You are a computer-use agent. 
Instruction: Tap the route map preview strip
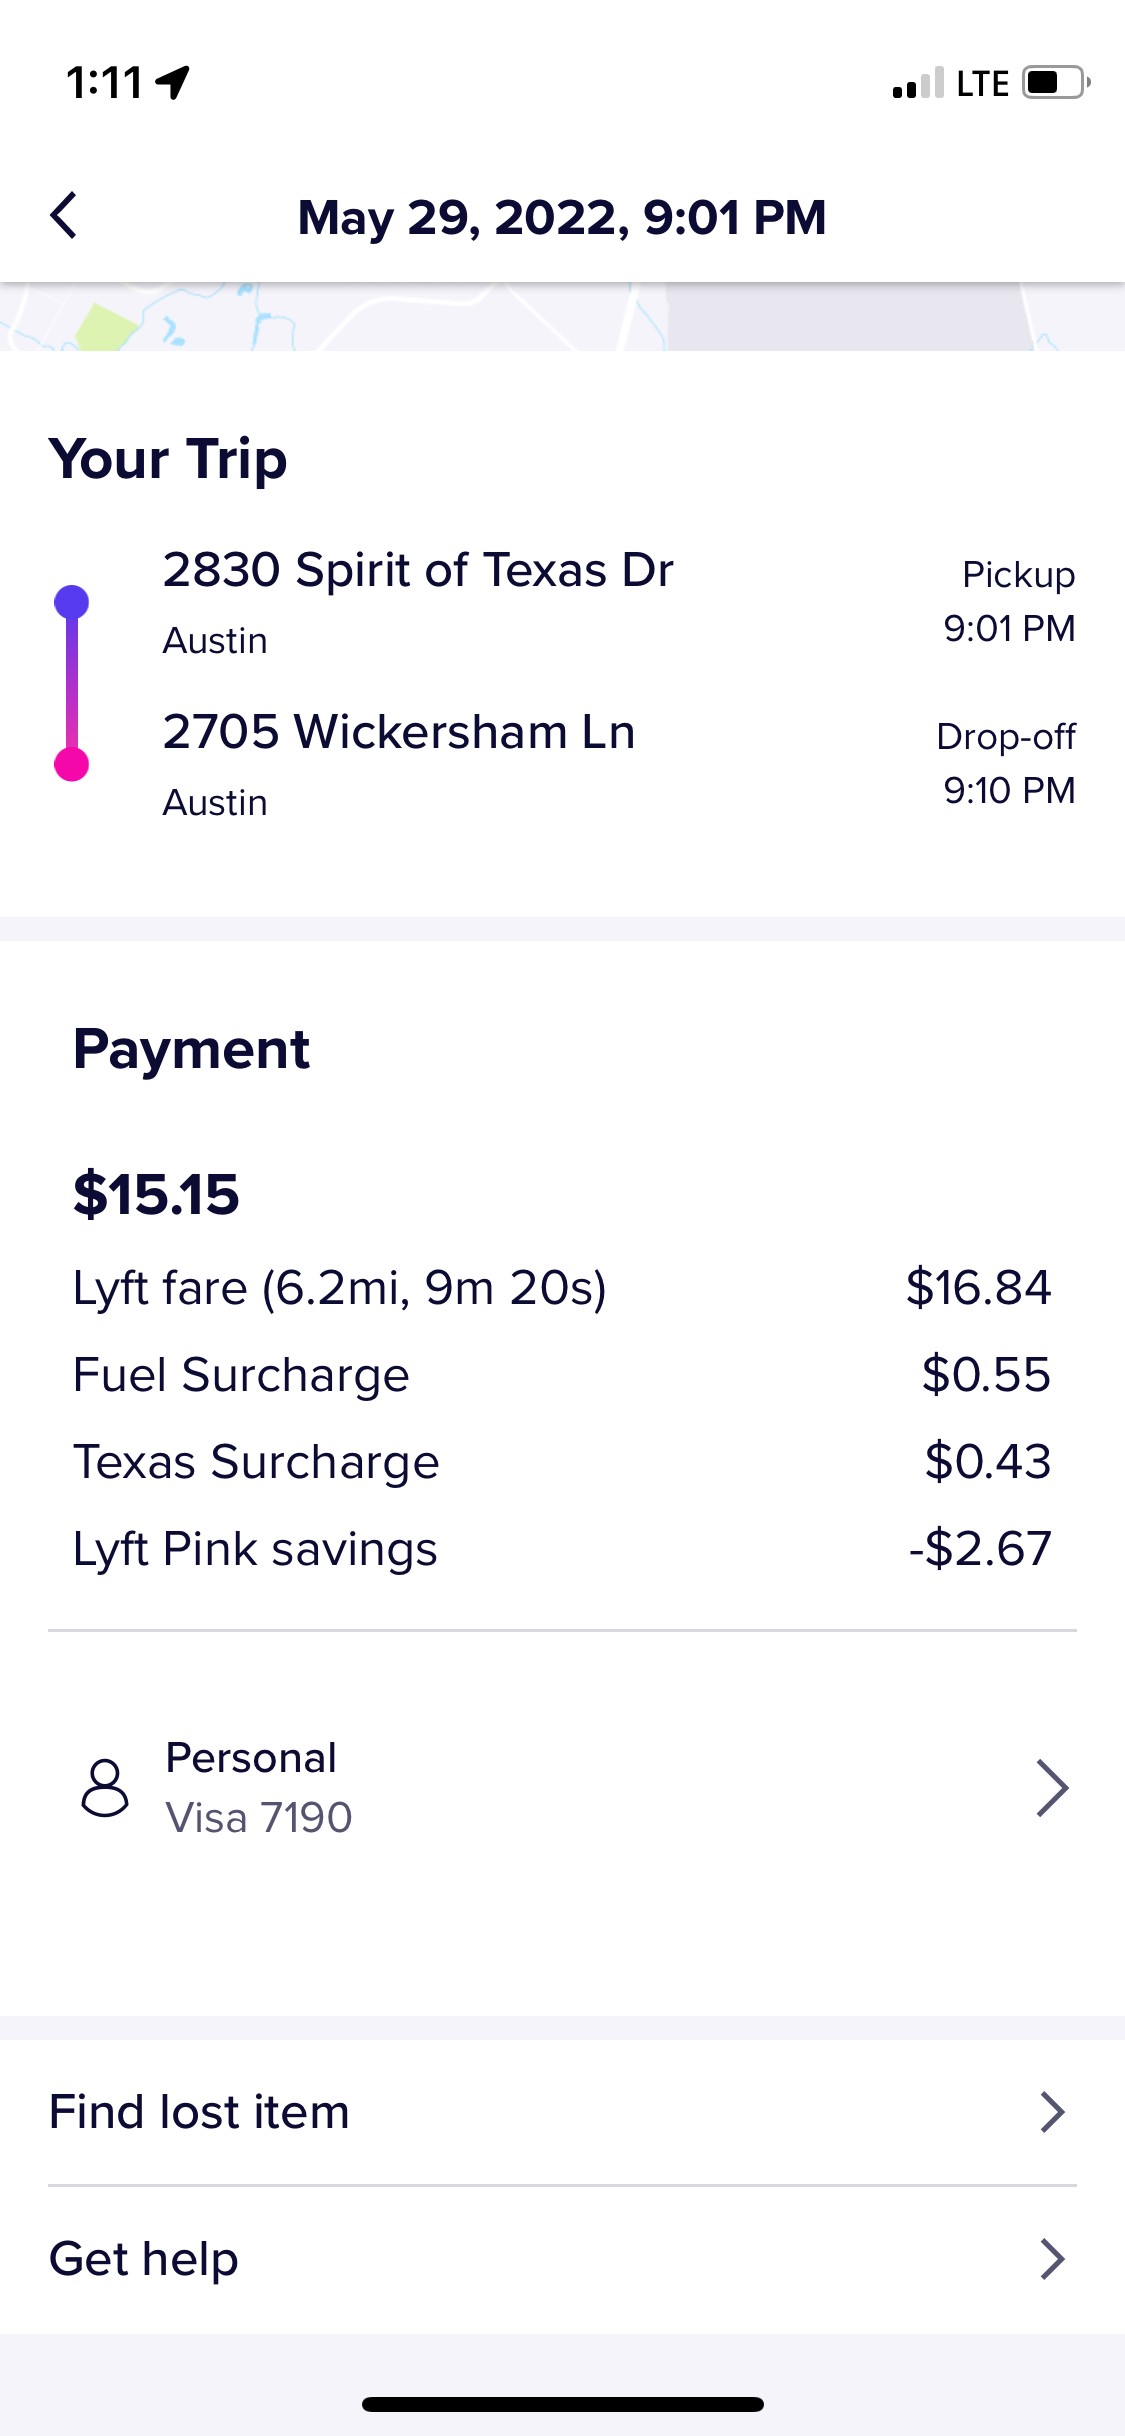pos(562,318)
